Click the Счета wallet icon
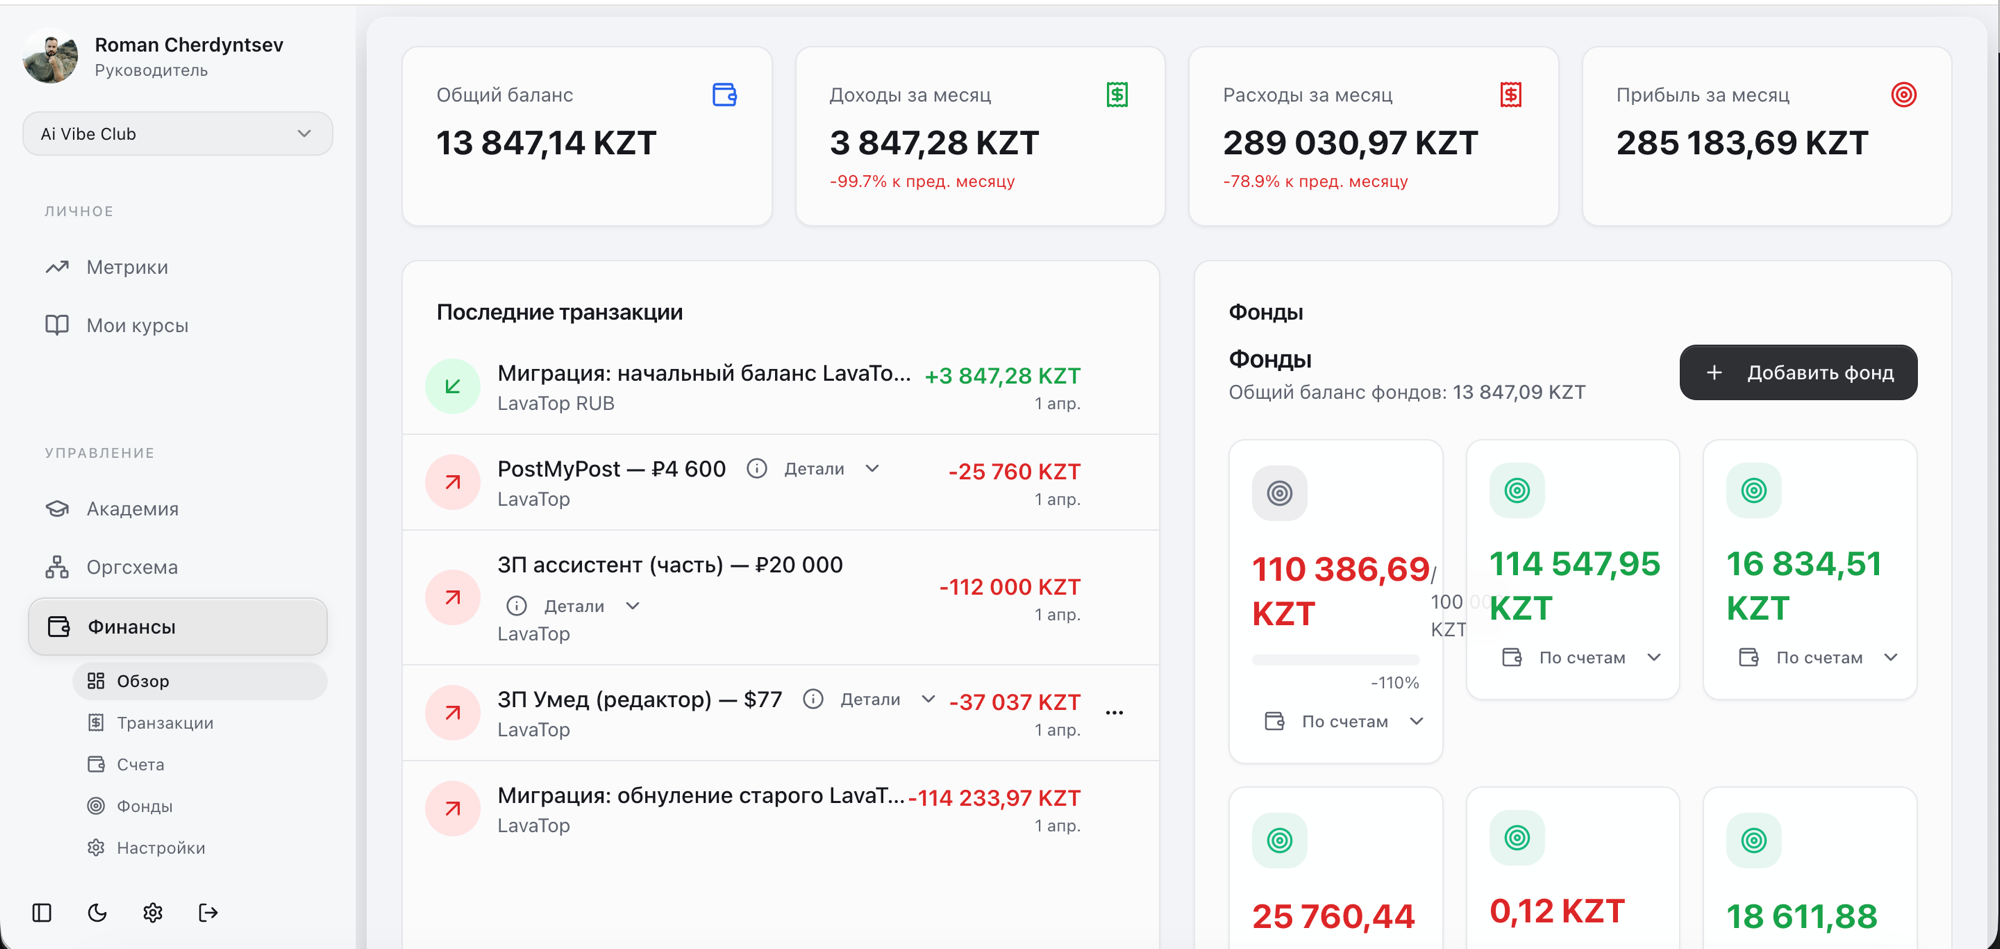Screen dimensions: 2000x949 coord(96,765)
